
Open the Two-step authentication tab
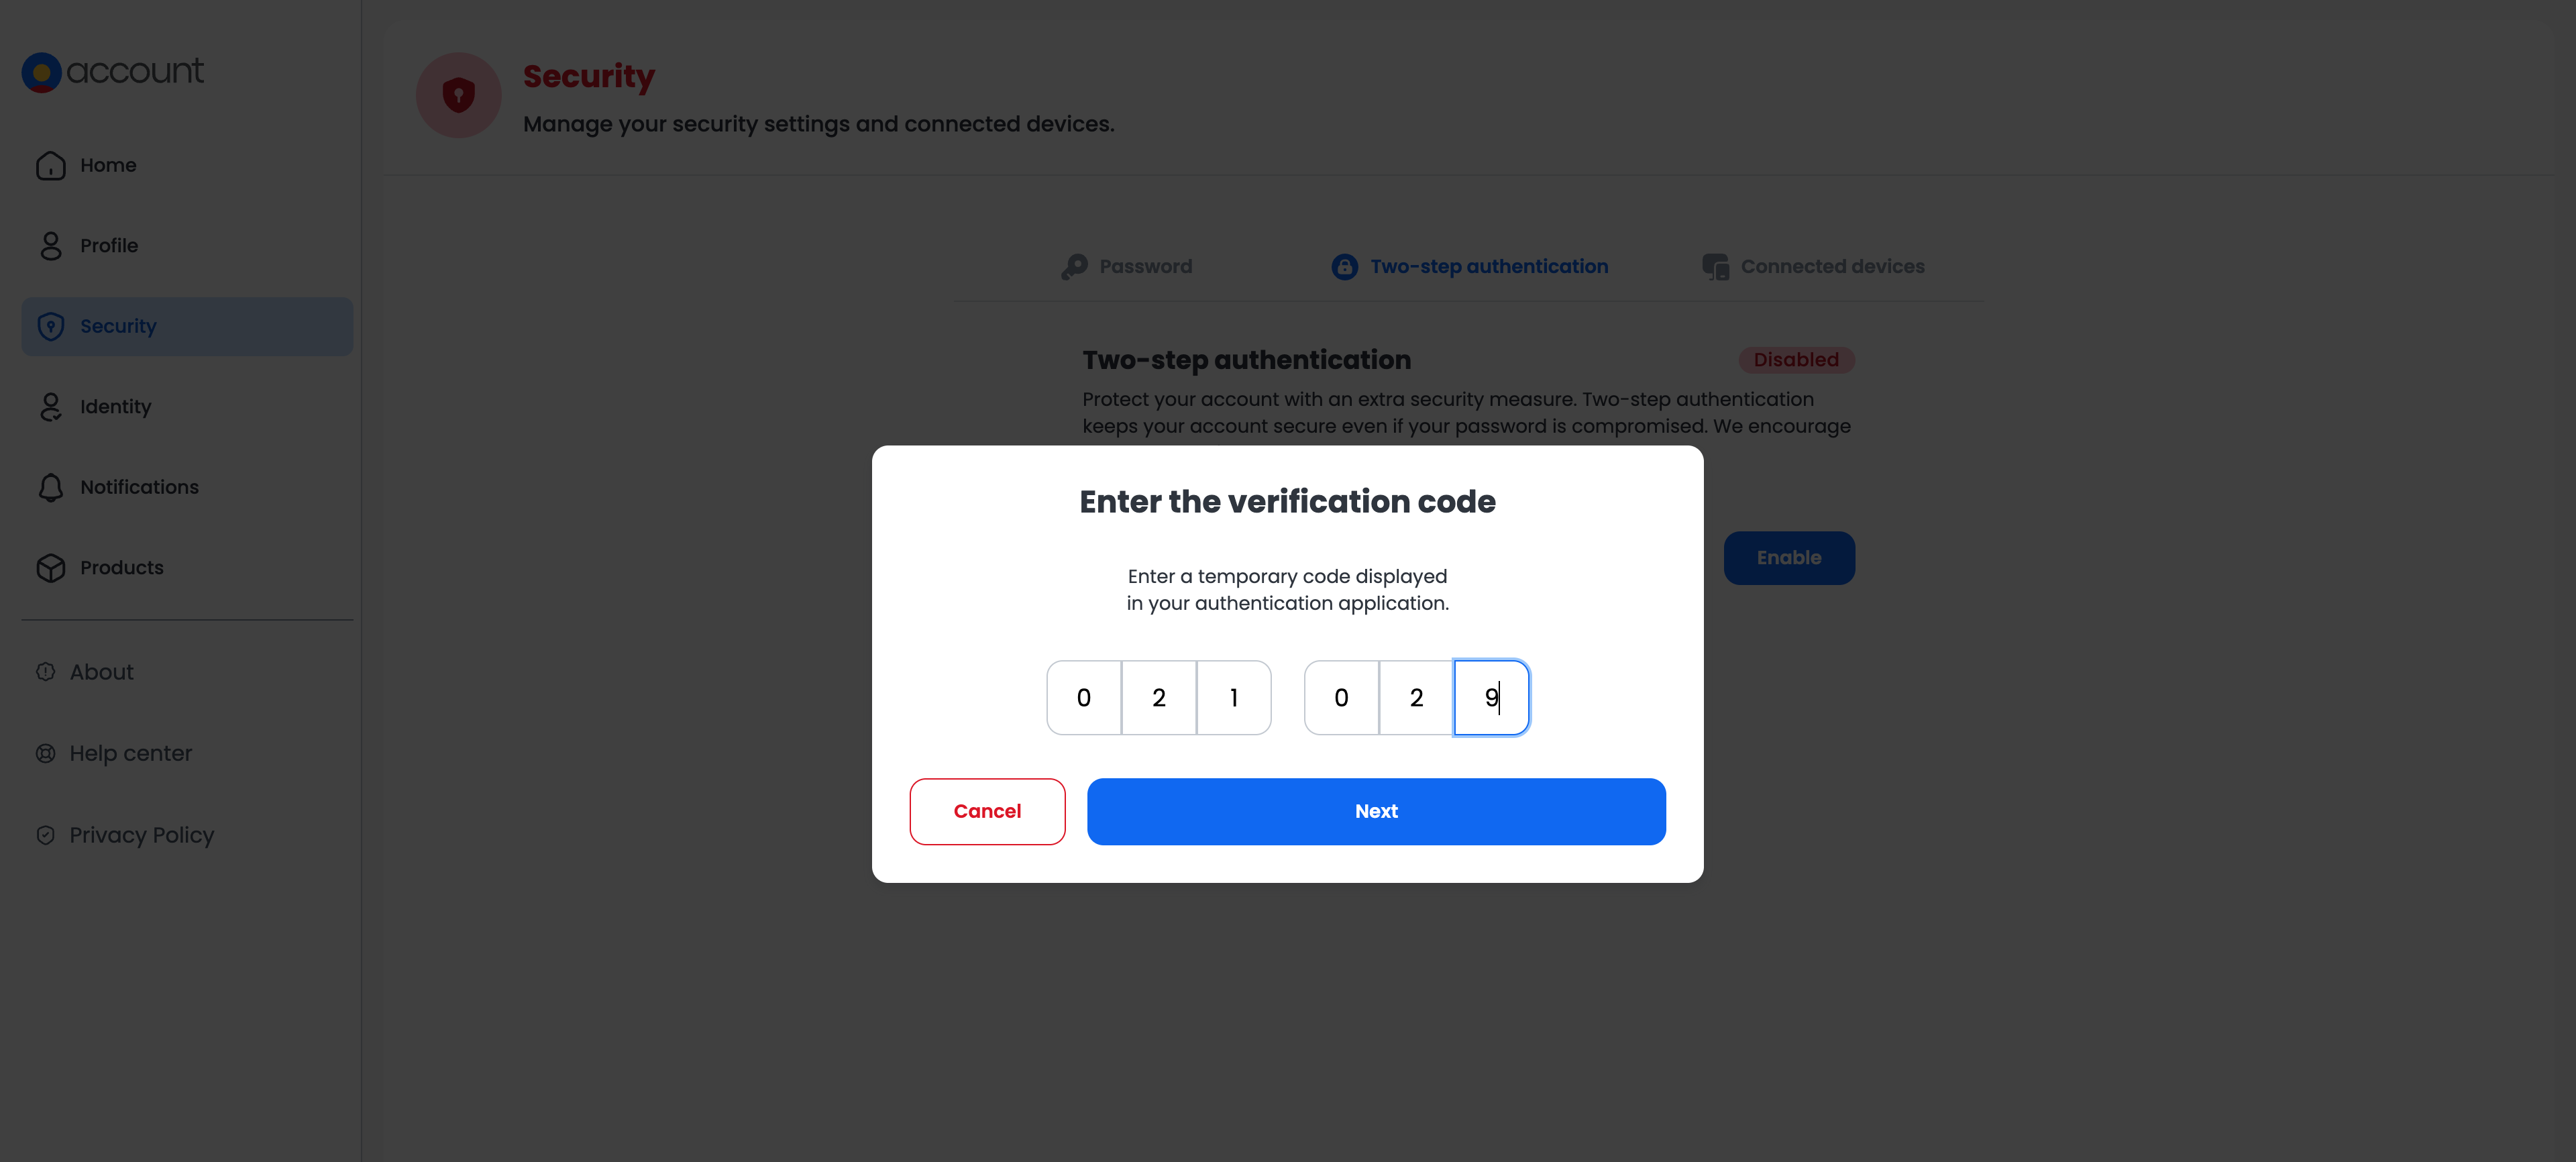click(x=1470, y=267)
